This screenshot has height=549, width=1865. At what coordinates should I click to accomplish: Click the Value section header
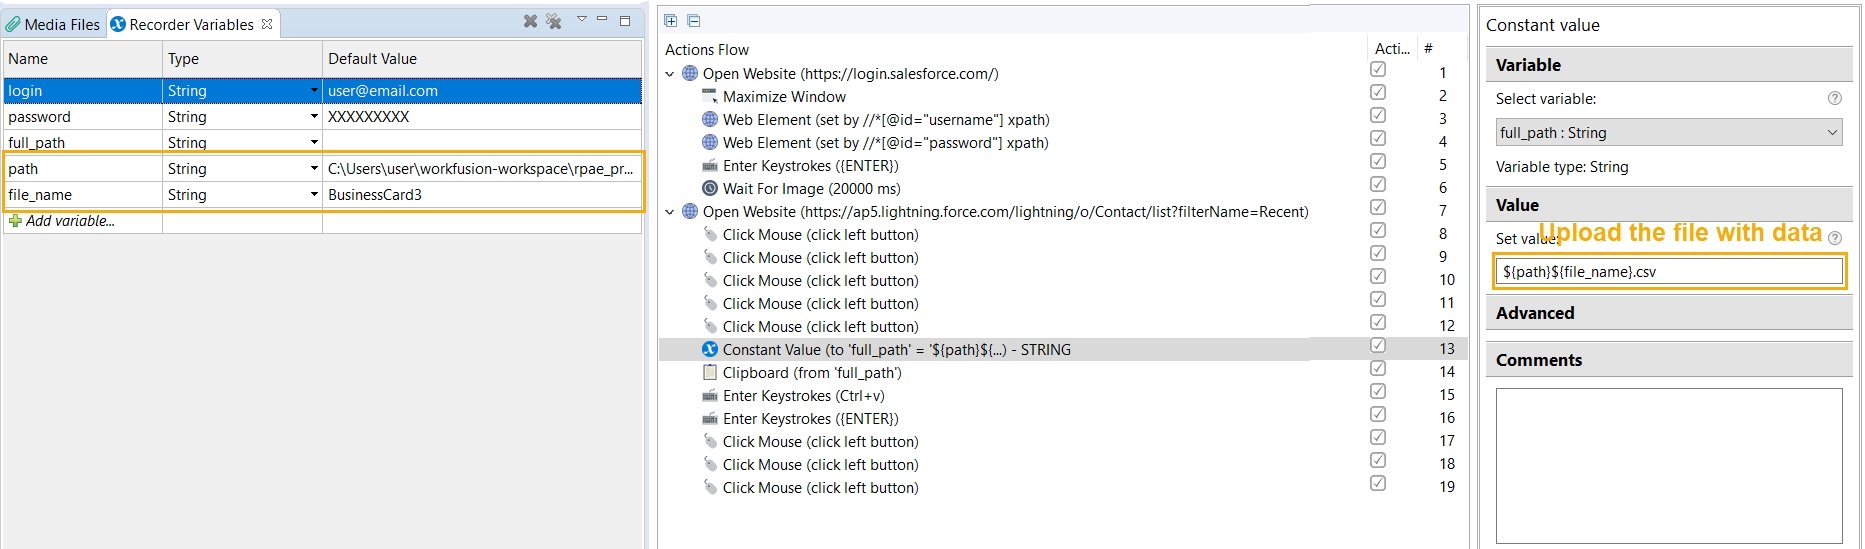pyautogui.click(x=1669, y=205)
